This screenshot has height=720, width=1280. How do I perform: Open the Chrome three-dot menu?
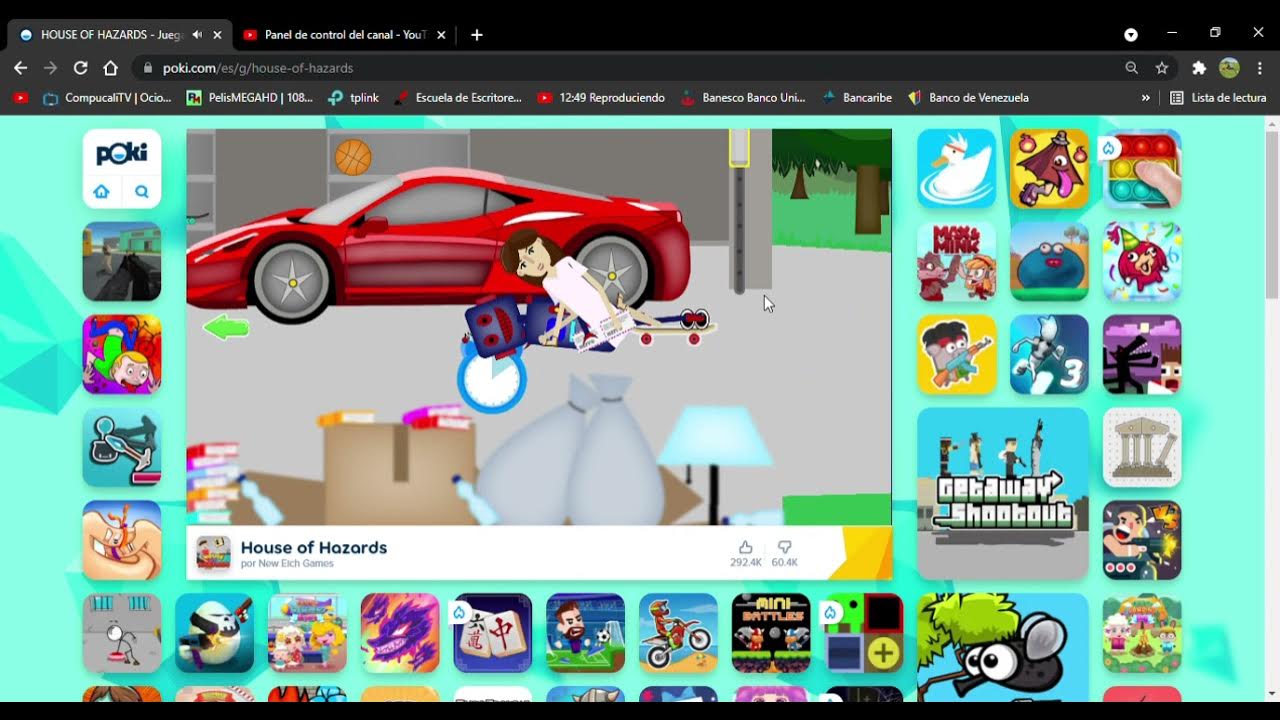[1260, 68]
